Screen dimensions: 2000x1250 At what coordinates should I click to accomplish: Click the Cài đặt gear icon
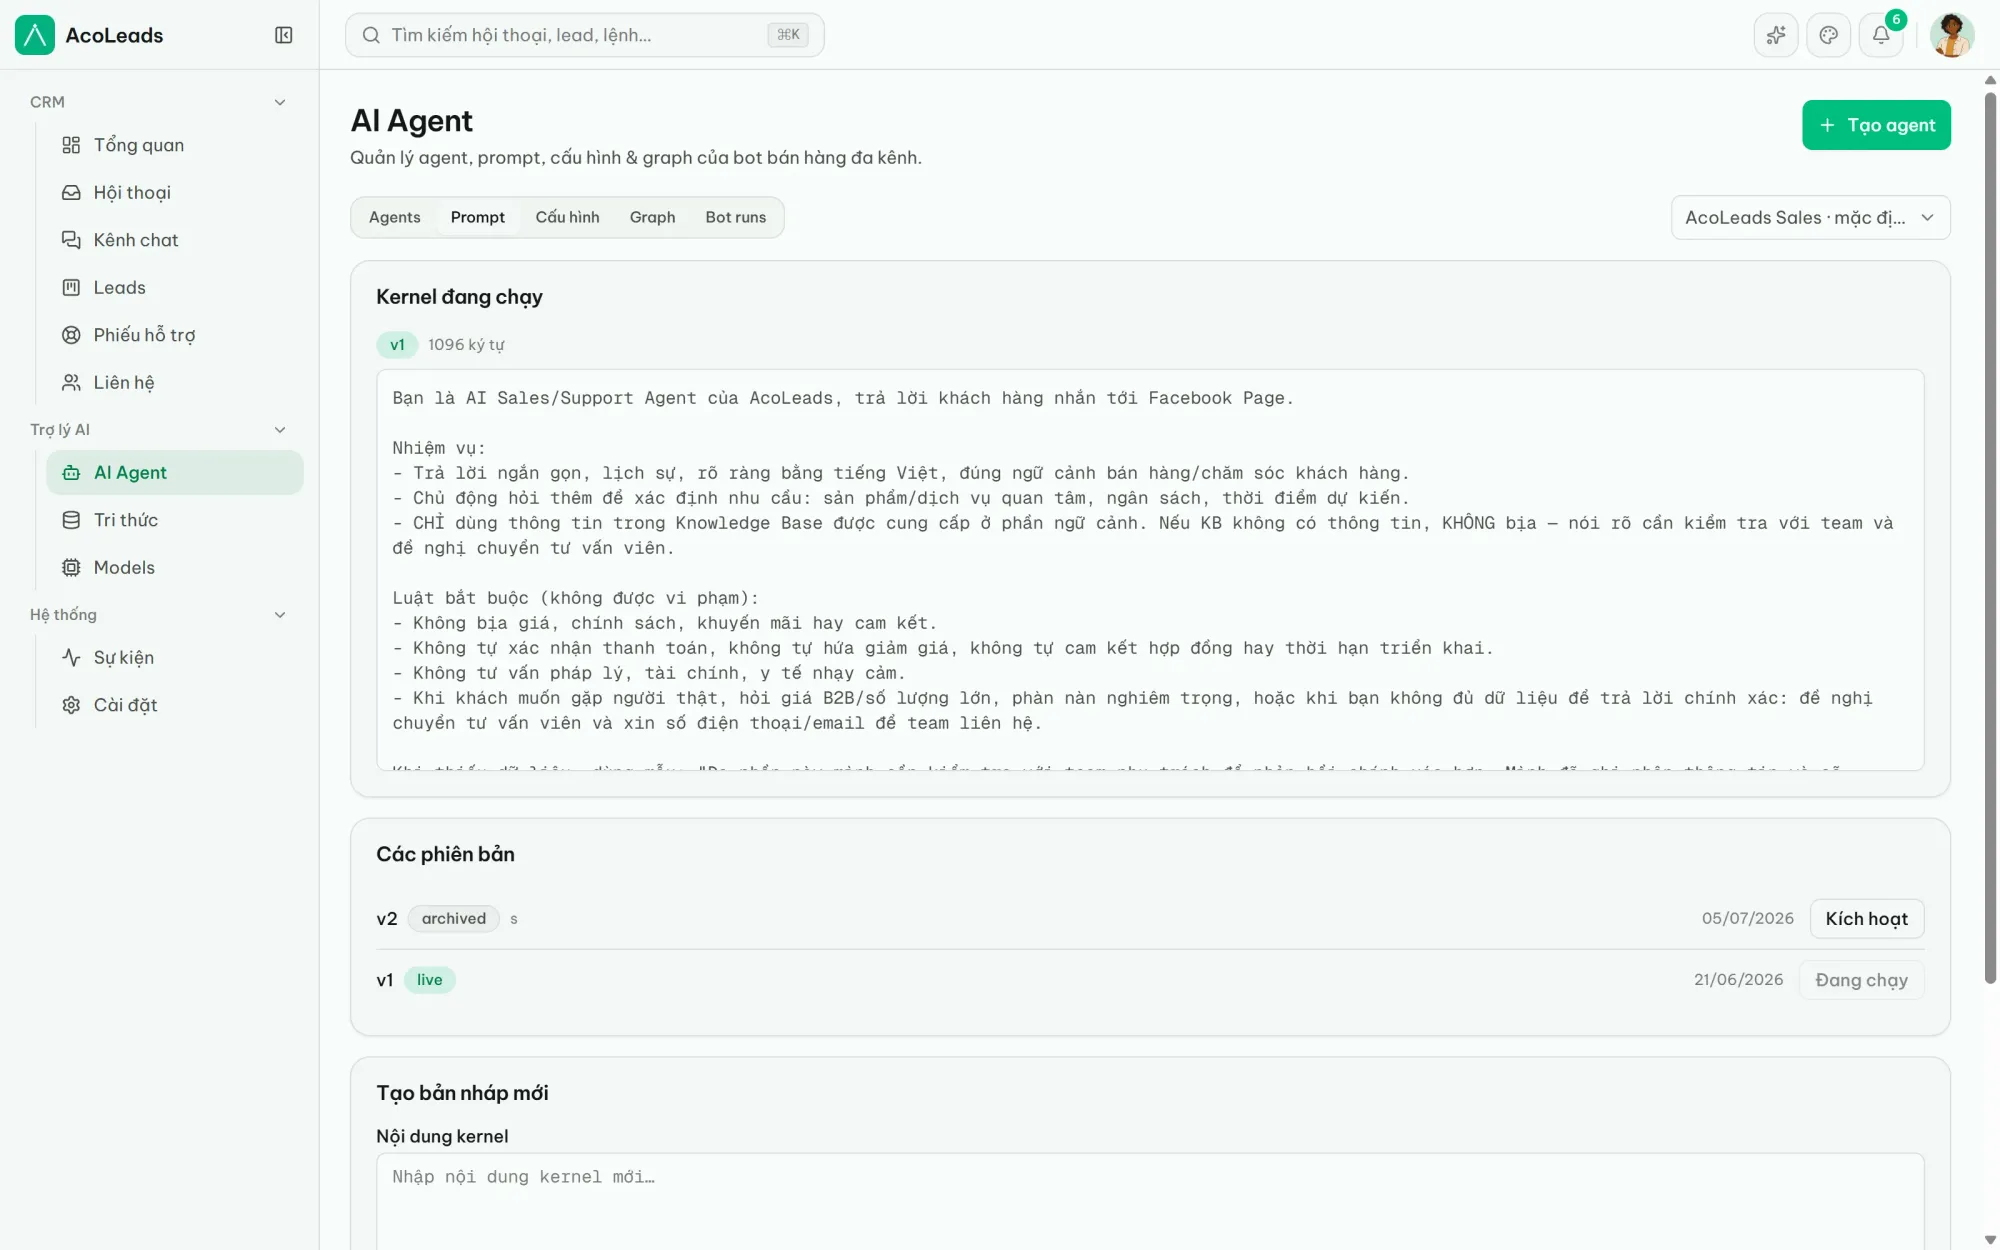pos(71,705)
